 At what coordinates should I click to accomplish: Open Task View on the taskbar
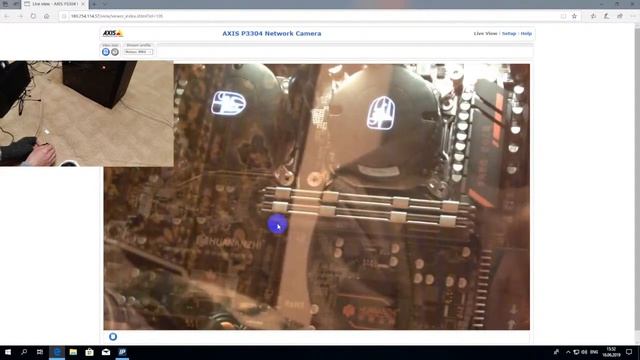click(x=40, y=352)
